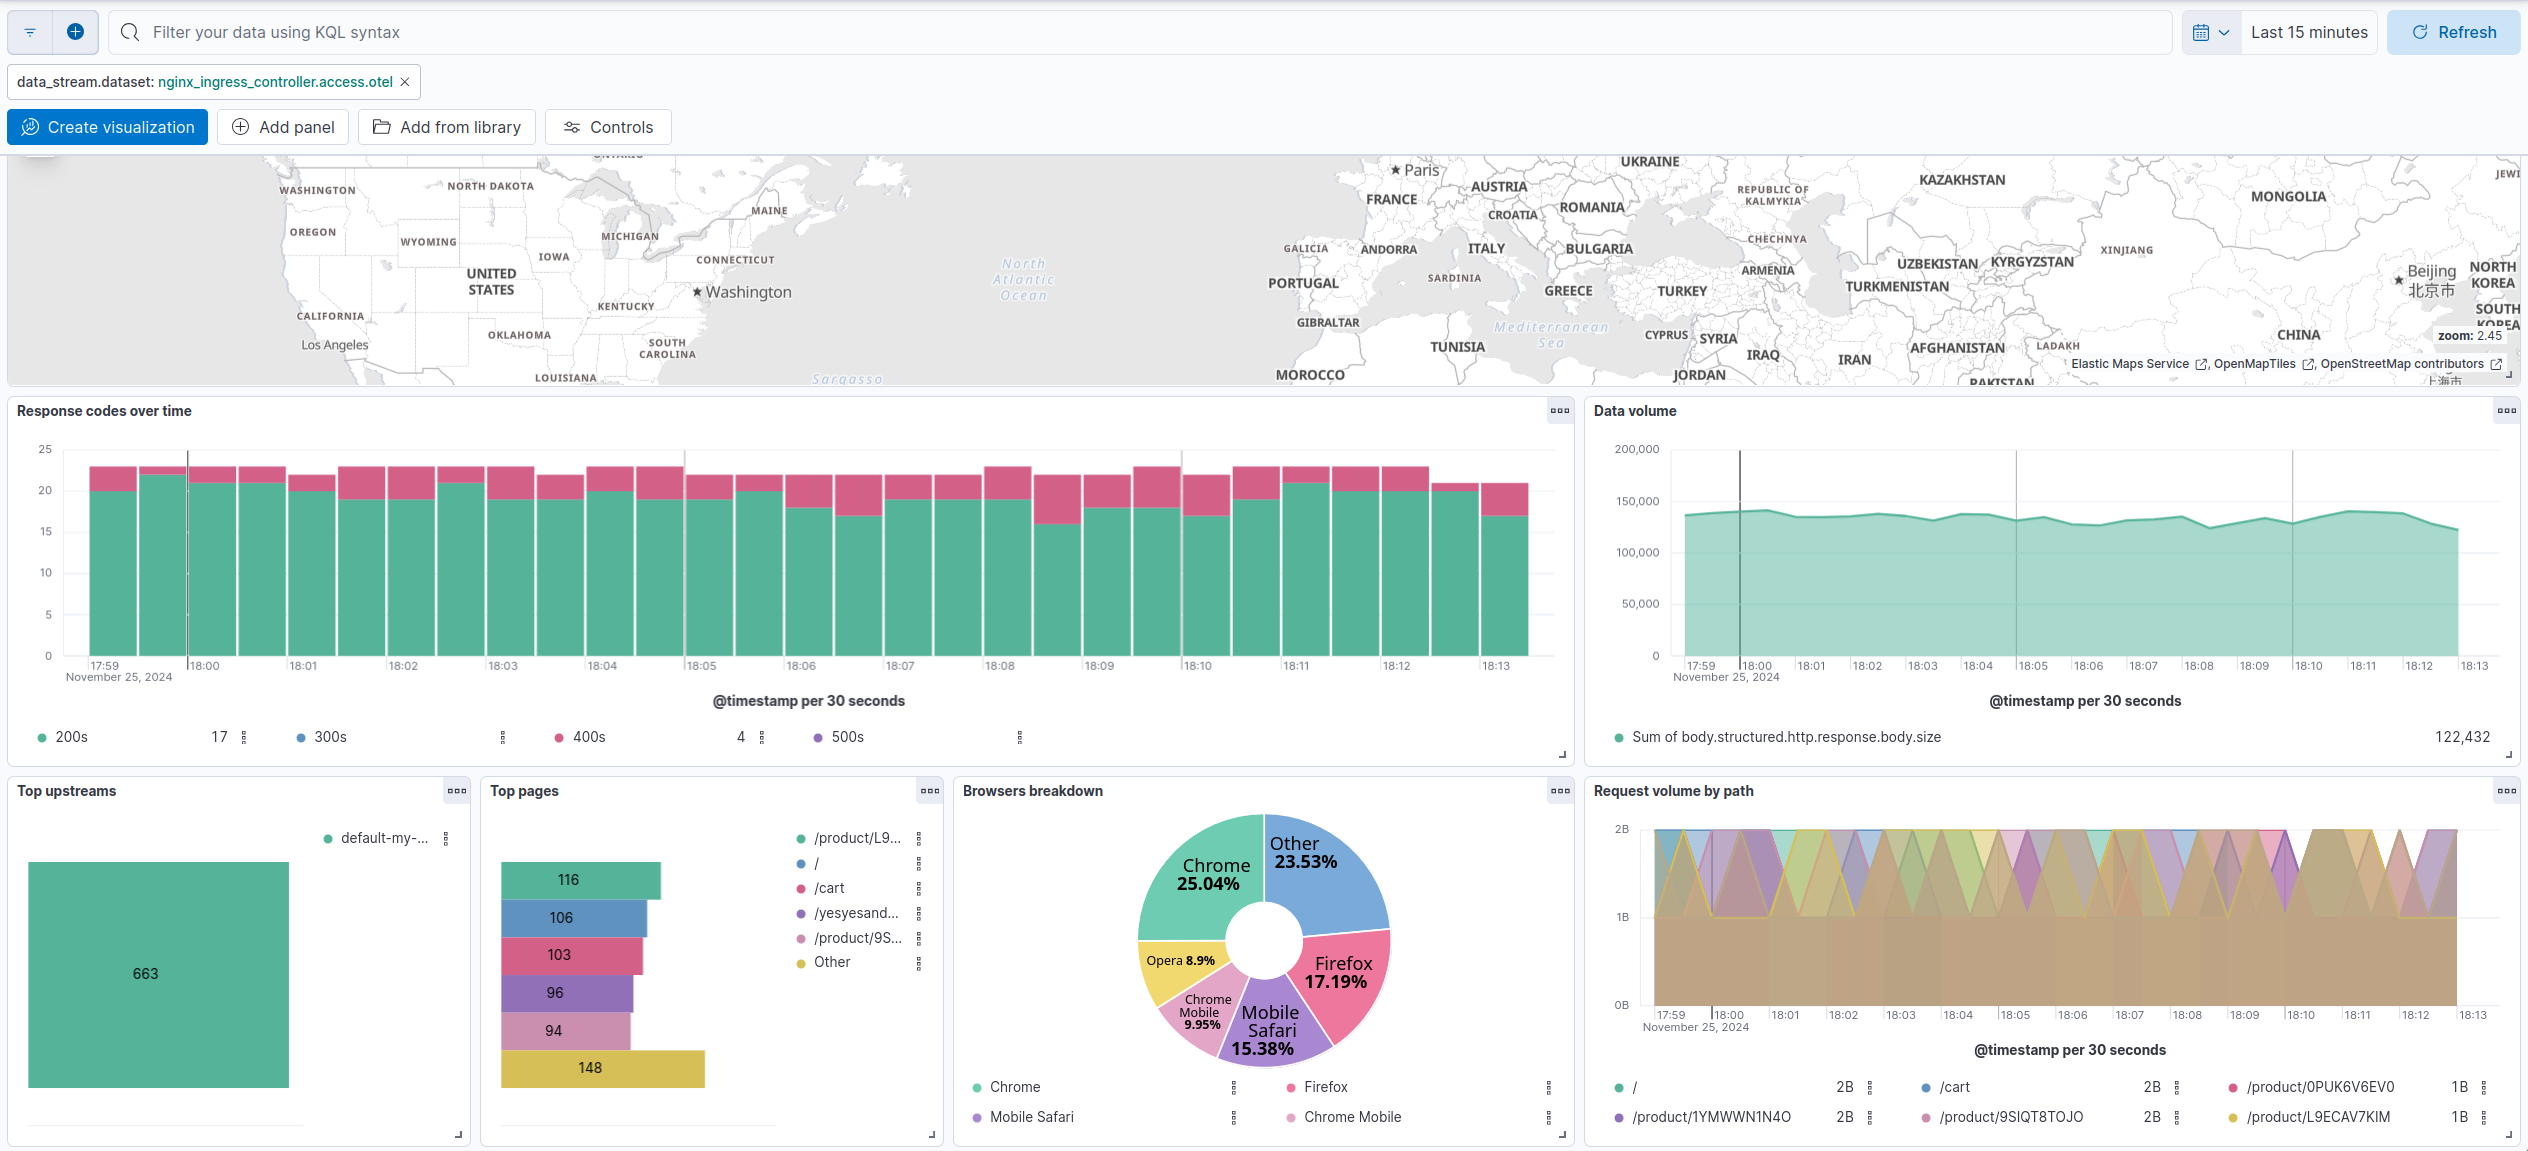Open legend actions for / page
Viewport: 2528px width, 1151px height.
coord(919,864)
